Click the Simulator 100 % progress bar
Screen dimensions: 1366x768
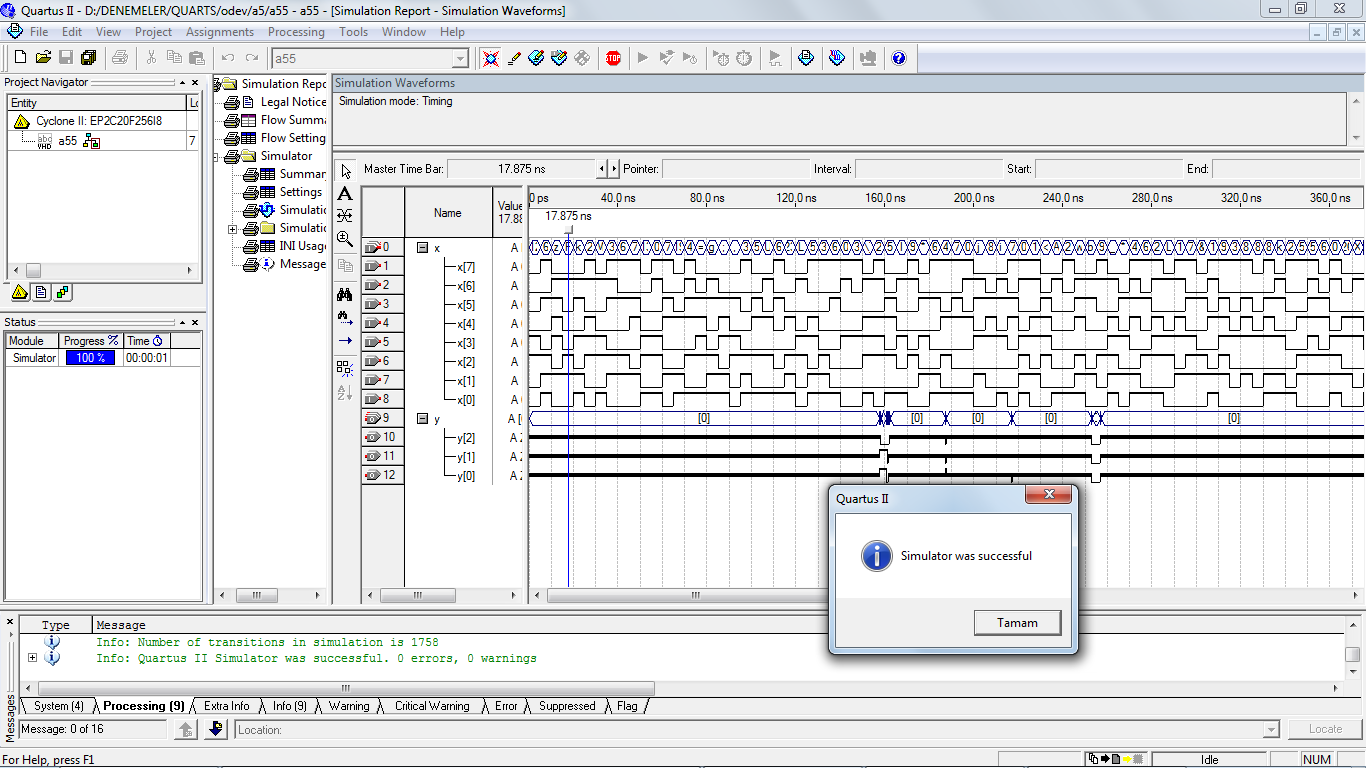(x=91, y=358)
